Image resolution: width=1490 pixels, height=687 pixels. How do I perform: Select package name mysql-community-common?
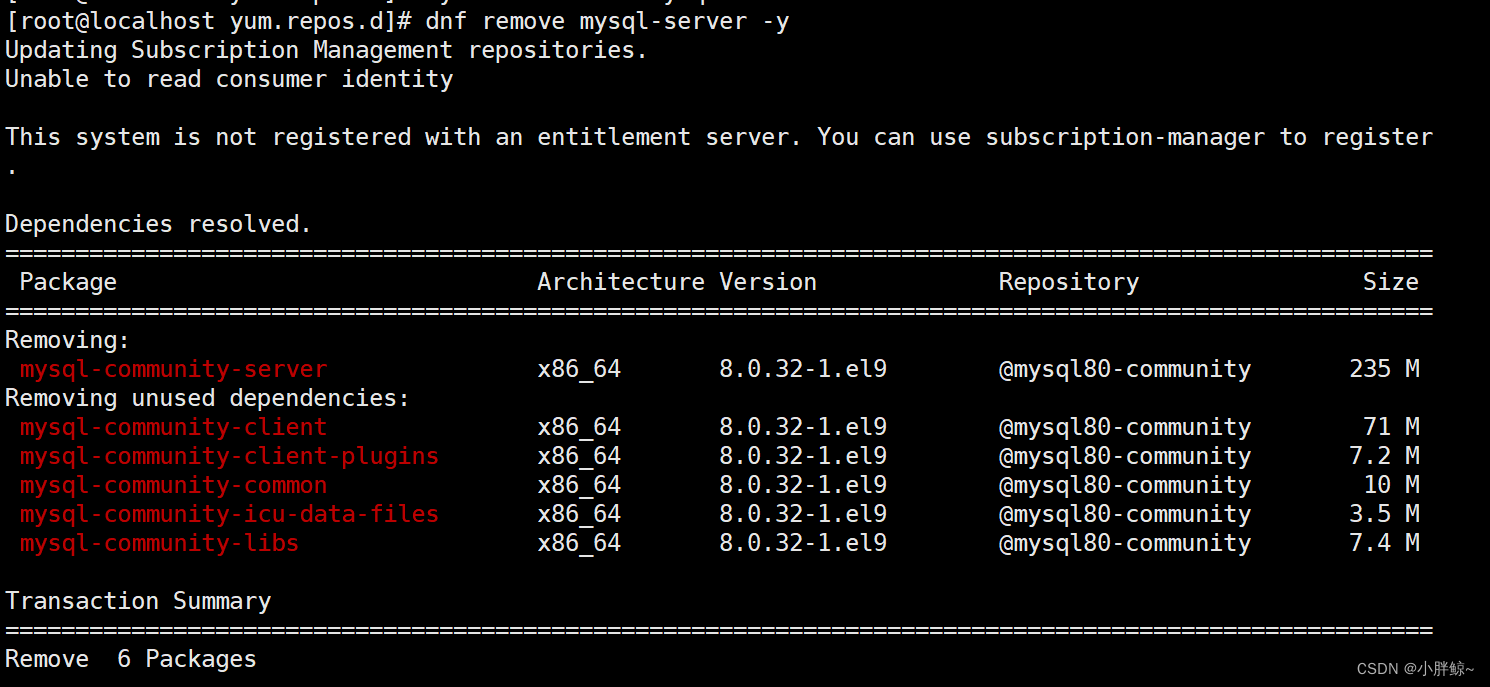click(173, 485)
